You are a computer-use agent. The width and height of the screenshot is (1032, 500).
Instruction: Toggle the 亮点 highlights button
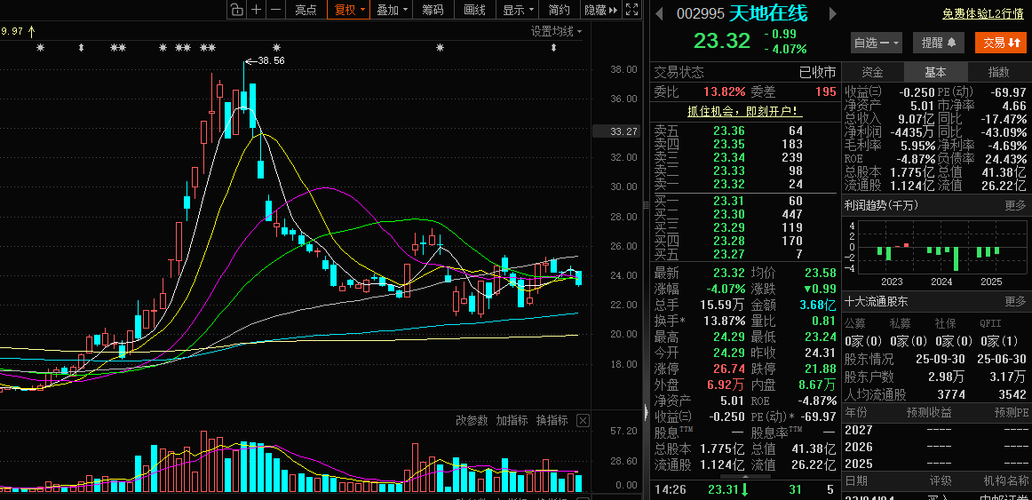(305, 9)
